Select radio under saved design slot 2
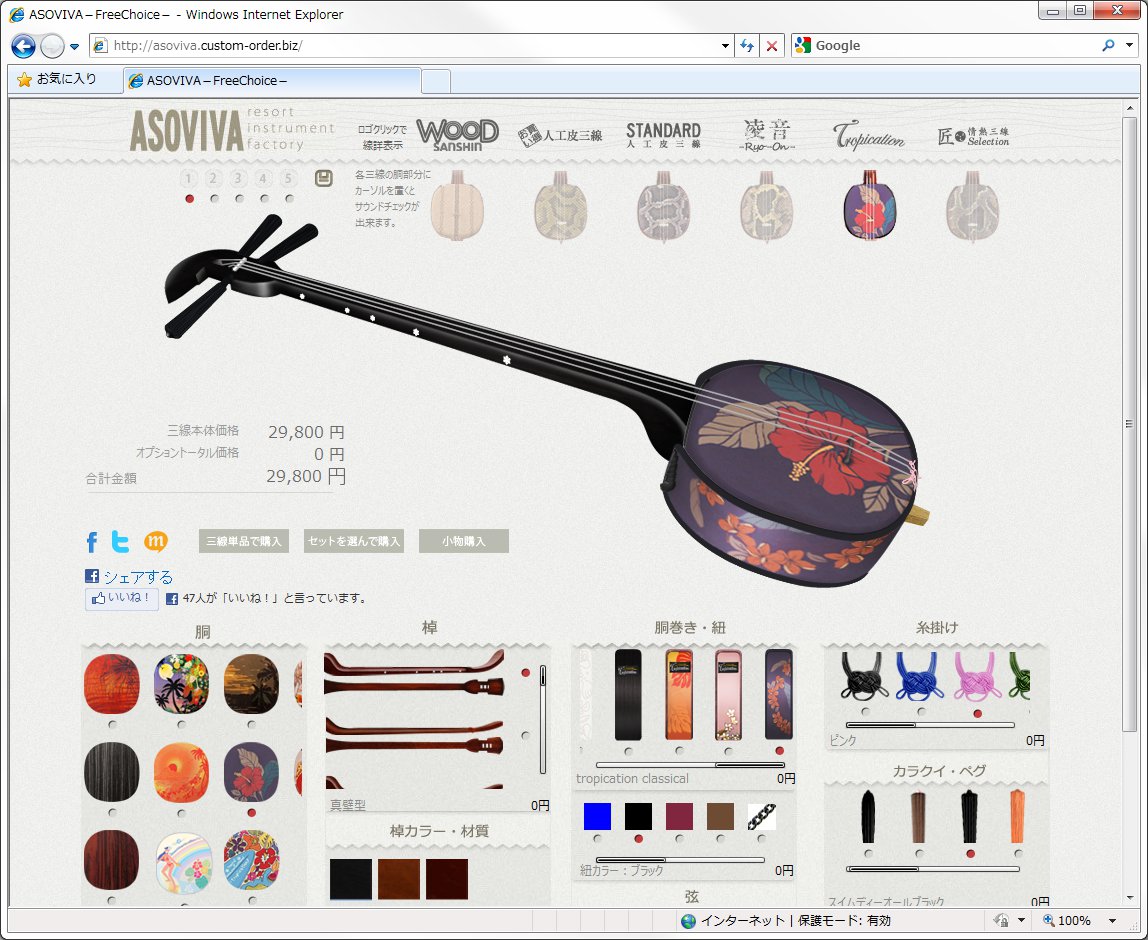This screenshot has height=940, width=1148. pos(215,198)
